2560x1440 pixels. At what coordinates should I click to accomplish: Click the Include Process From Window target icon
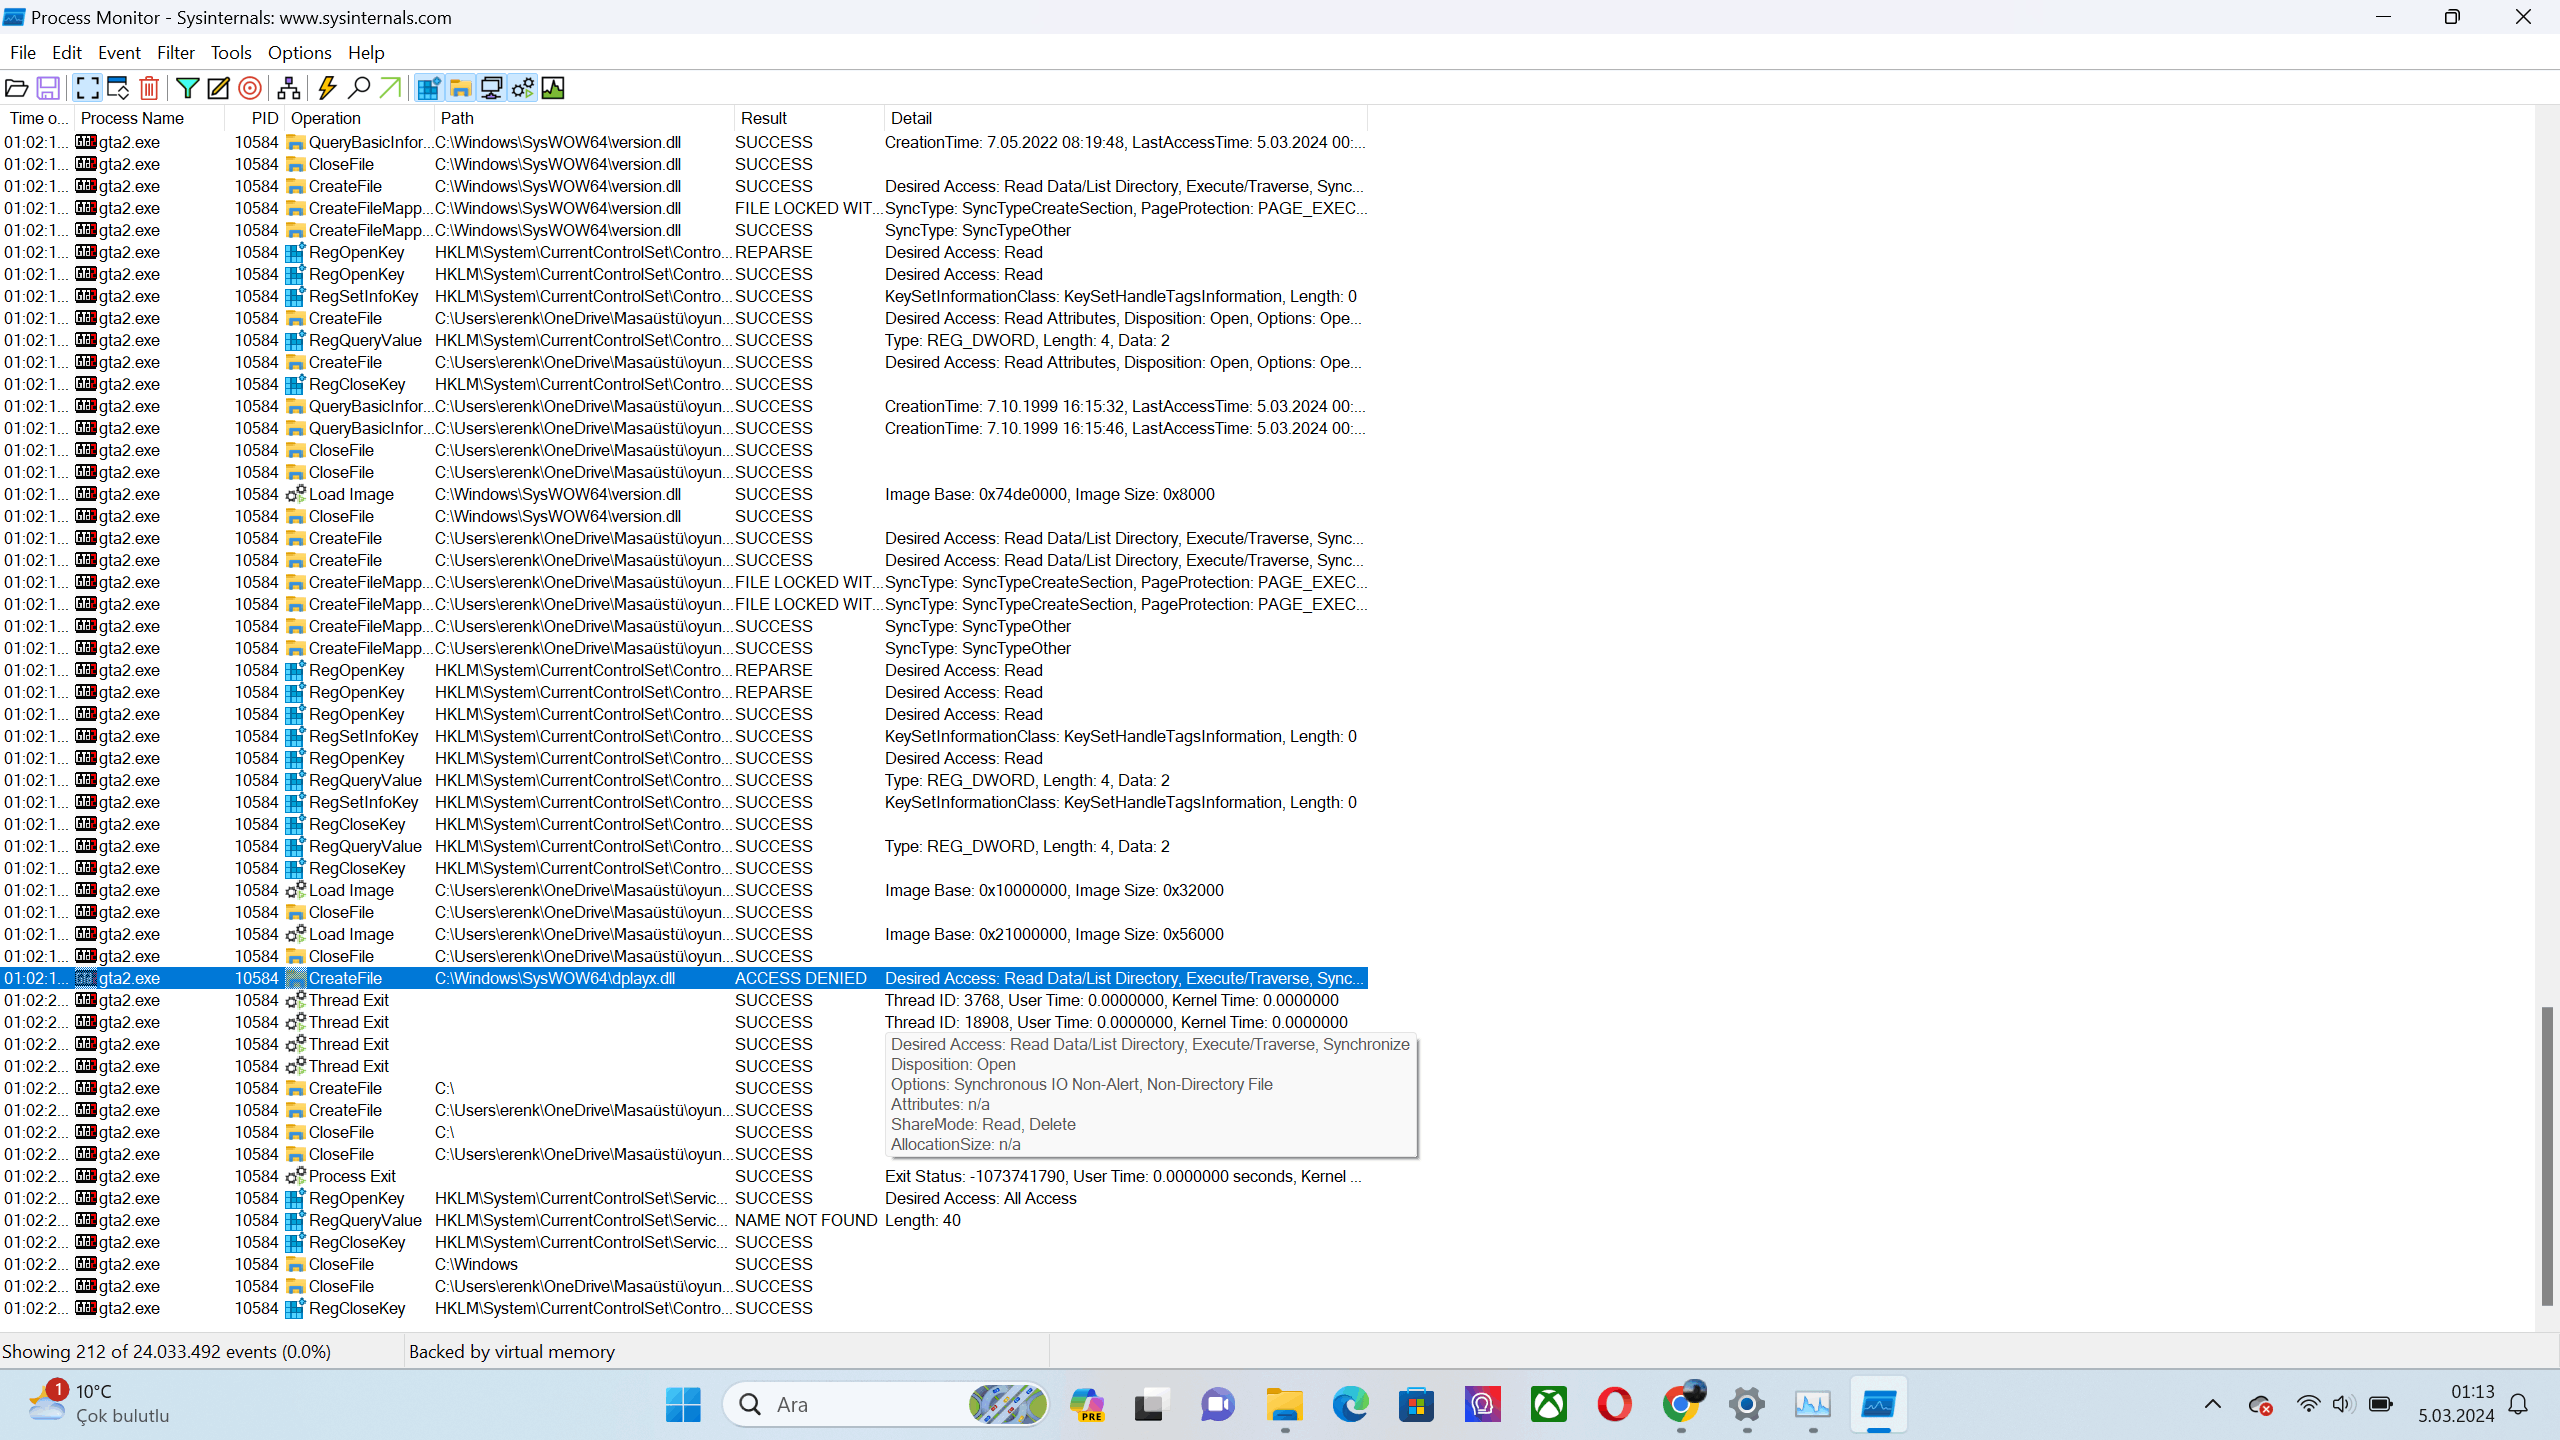tap(249, 88)
